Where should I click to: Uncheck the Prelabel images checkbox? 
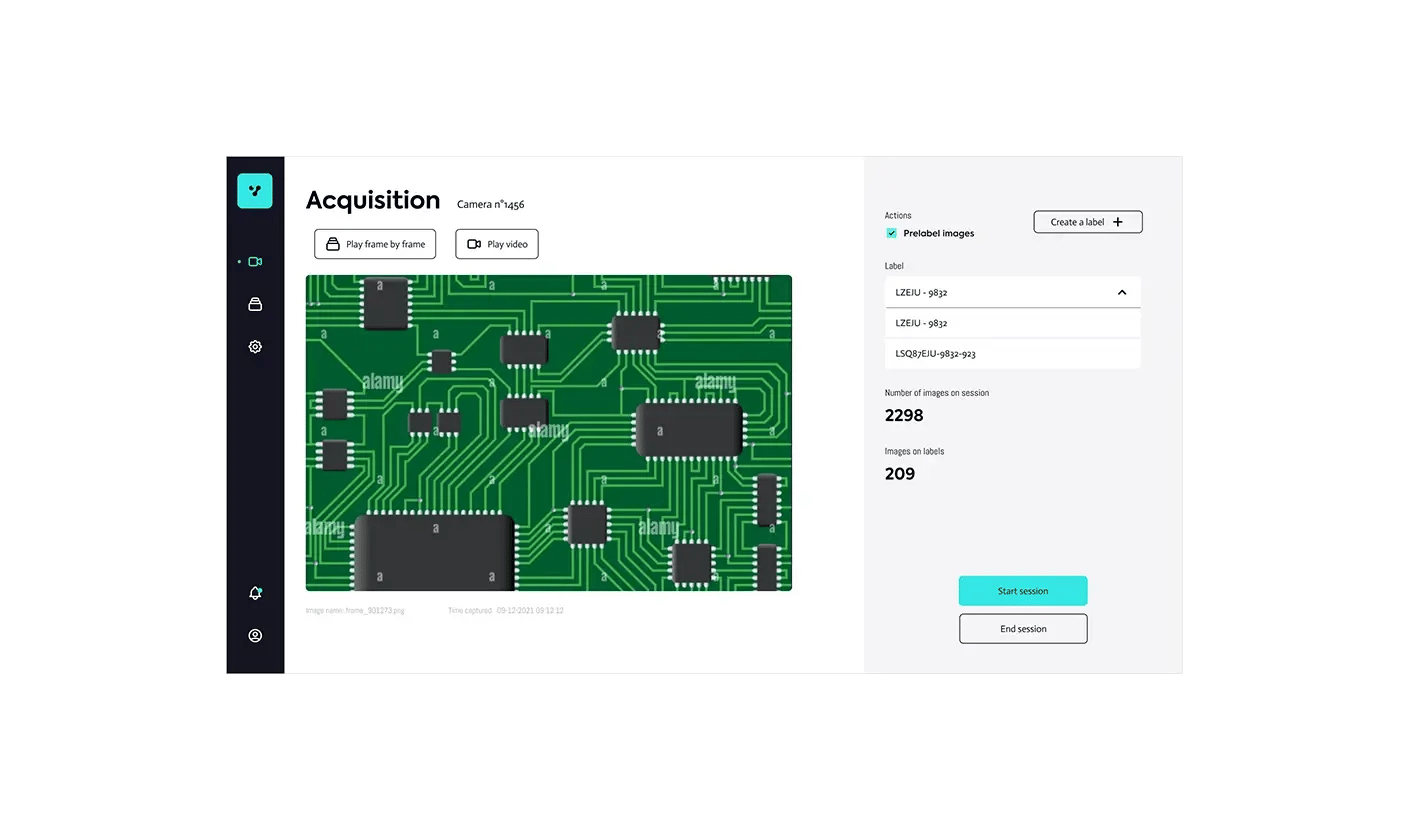pyautogui.click(x=891, y=233)
